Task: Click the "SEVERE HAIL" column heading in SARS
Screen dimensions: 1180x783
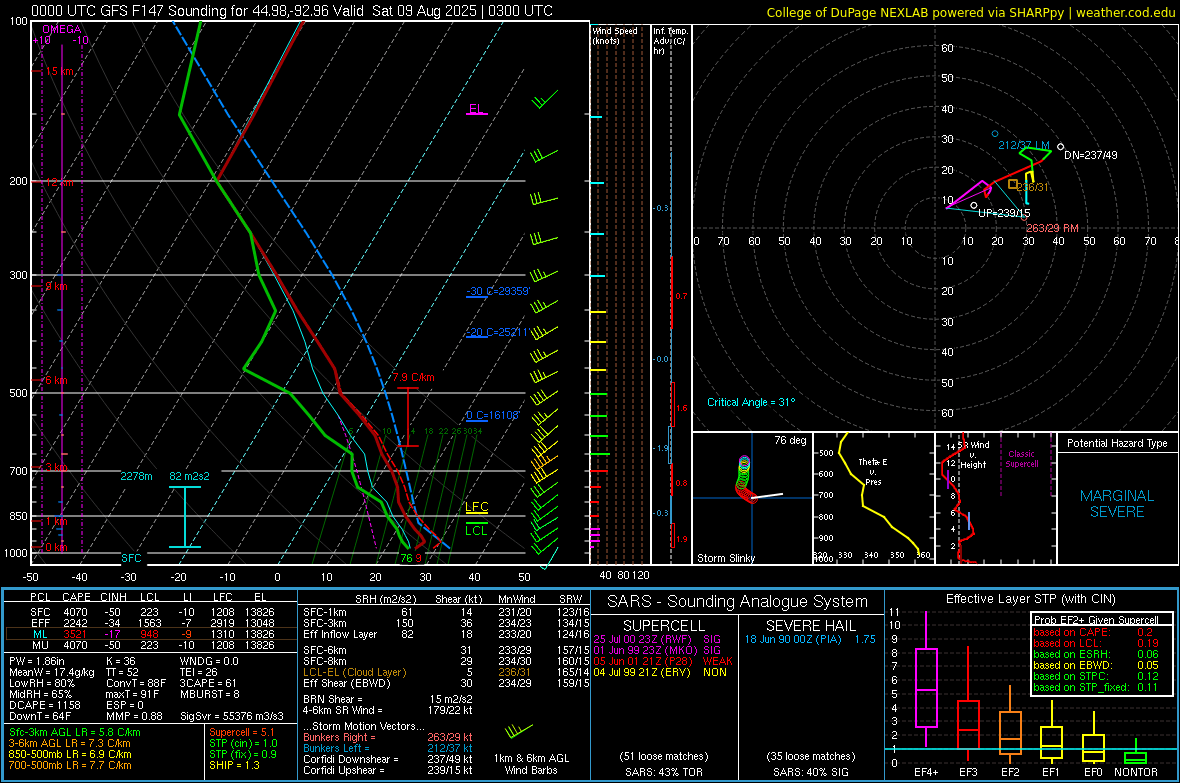Action: click(810, 626)
